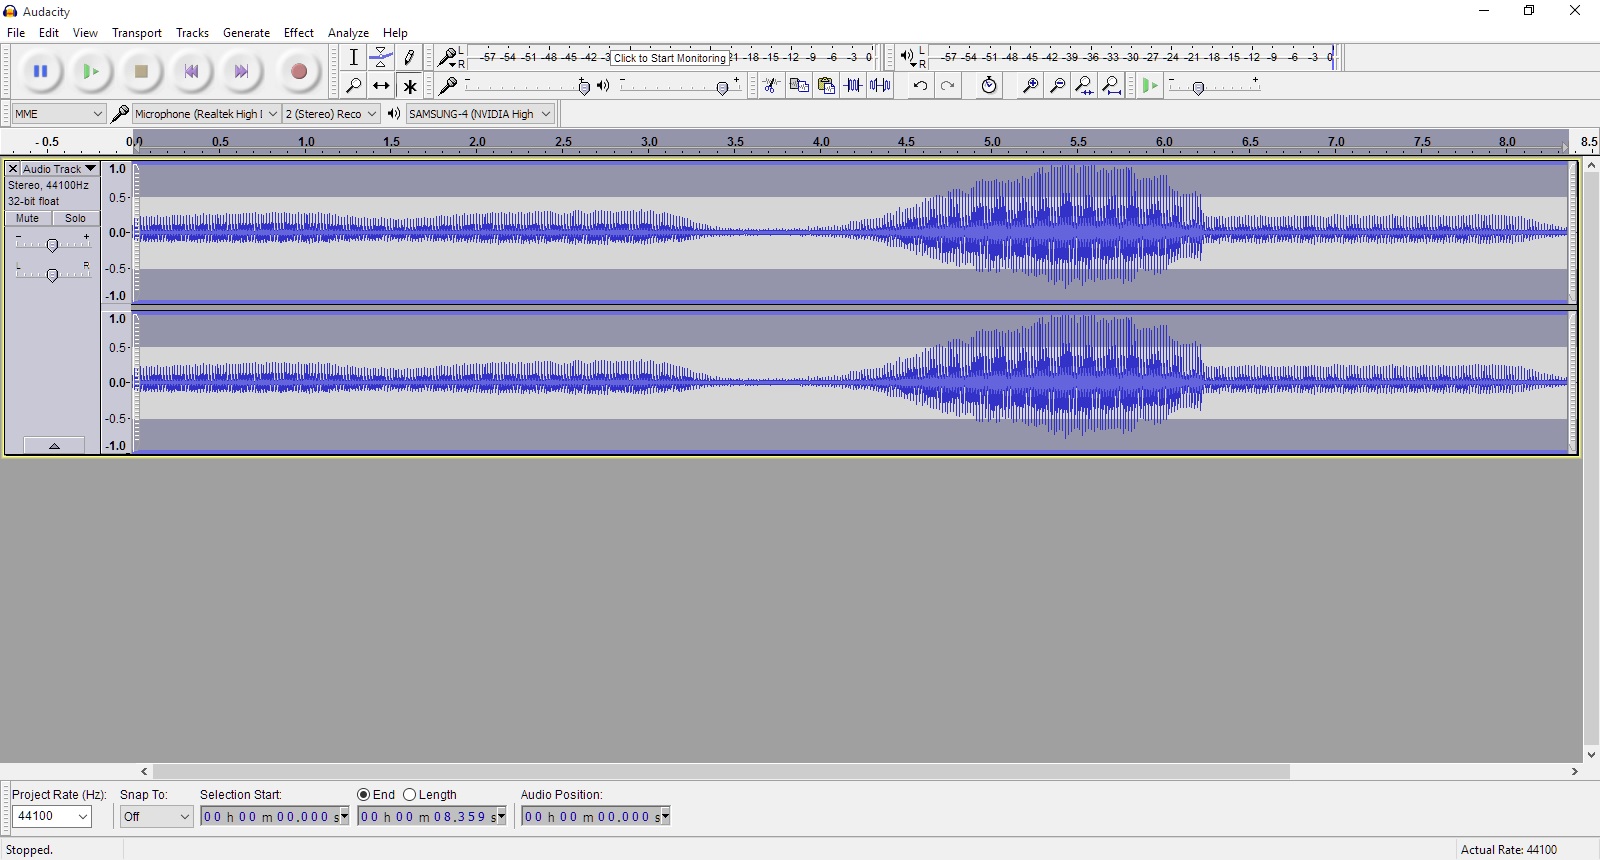
Task: Zoom out of the waveform
Action: [x=1057, y=85]
